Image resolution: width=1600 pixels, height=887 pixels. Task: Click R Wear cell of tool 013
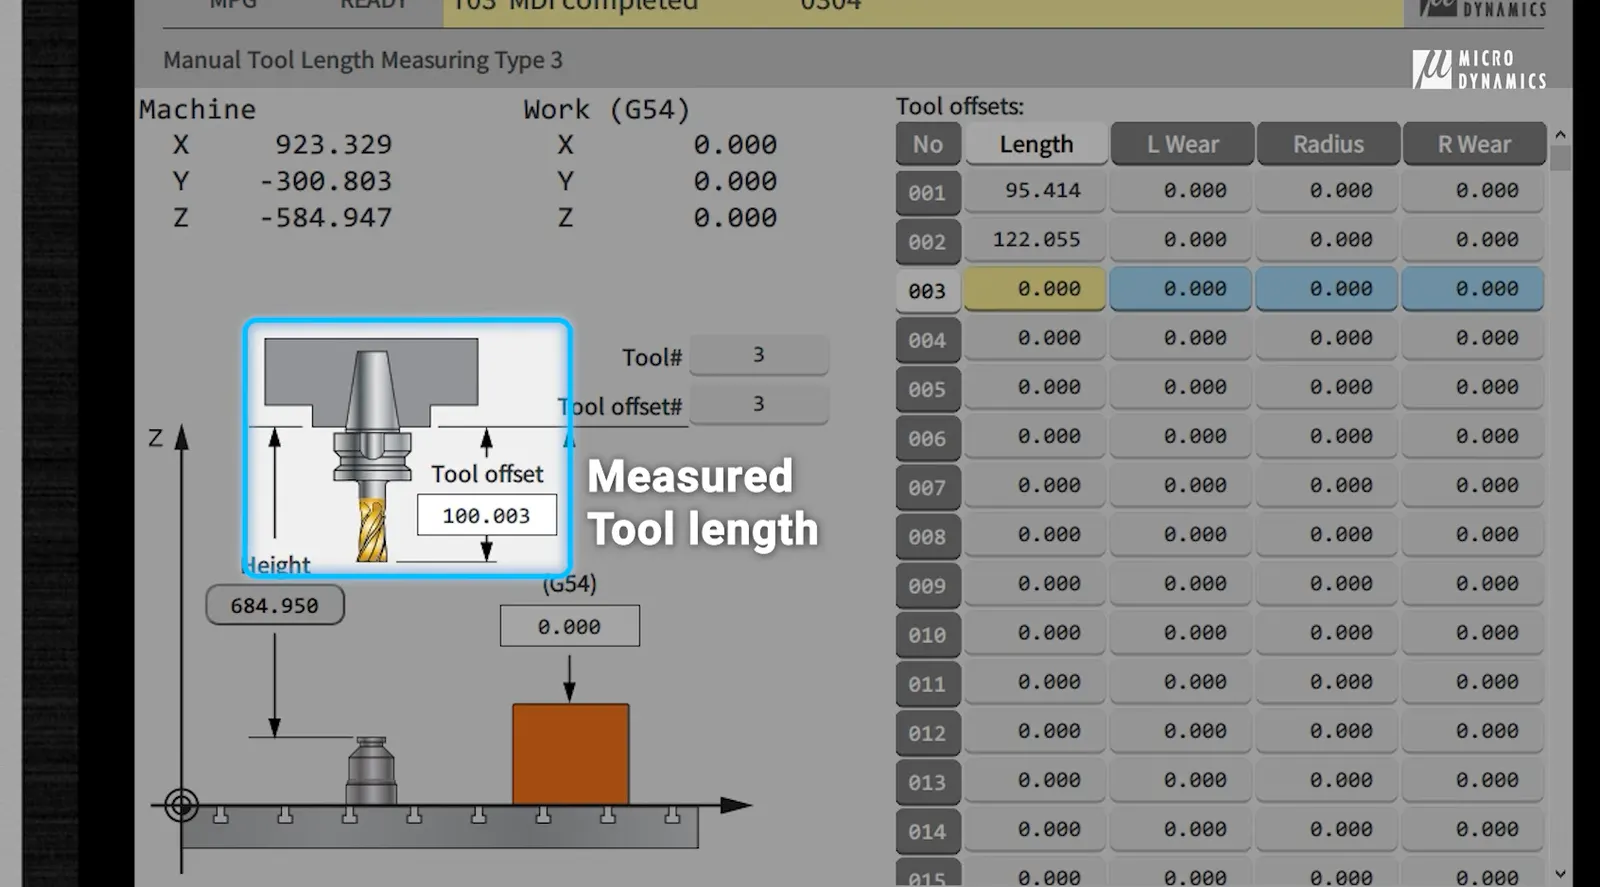coord(1474,779)
